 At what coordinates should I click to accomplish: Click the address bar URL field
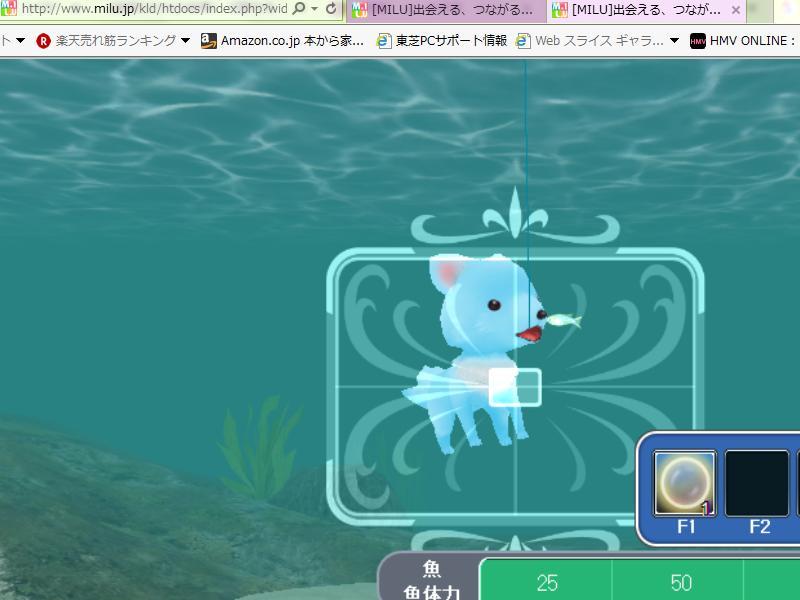154,9
